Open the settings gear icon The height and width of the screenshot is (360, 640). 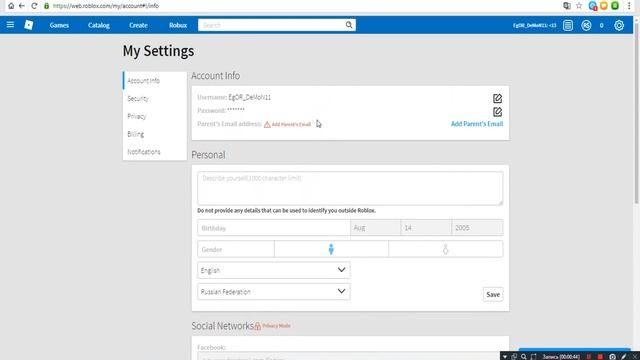click(x=619, y=25)
